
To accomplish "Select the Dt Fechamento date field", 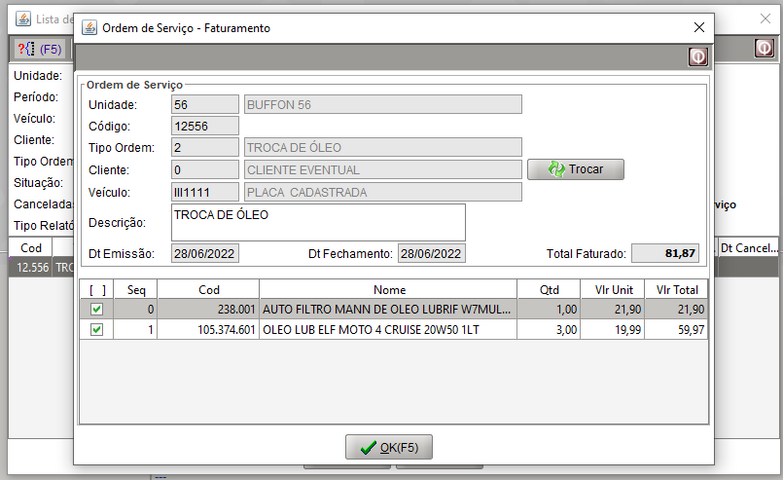I will (x=431, y=253).
